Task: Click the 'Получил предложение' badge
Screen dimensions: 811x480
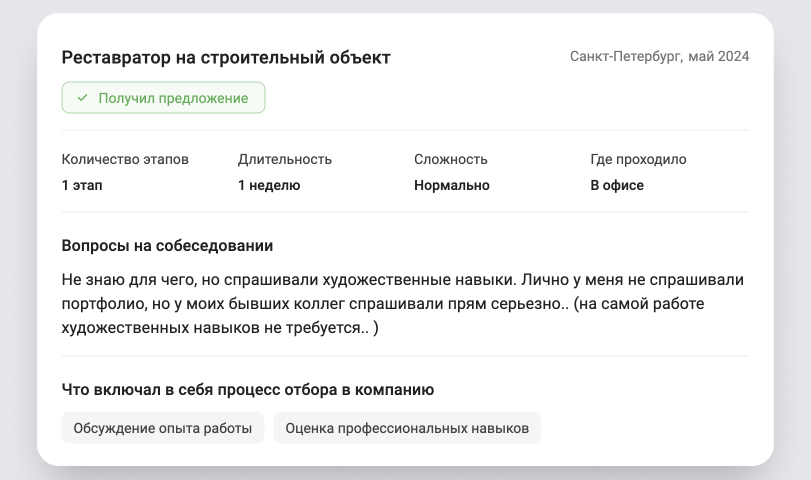Action: click(163, 98)
